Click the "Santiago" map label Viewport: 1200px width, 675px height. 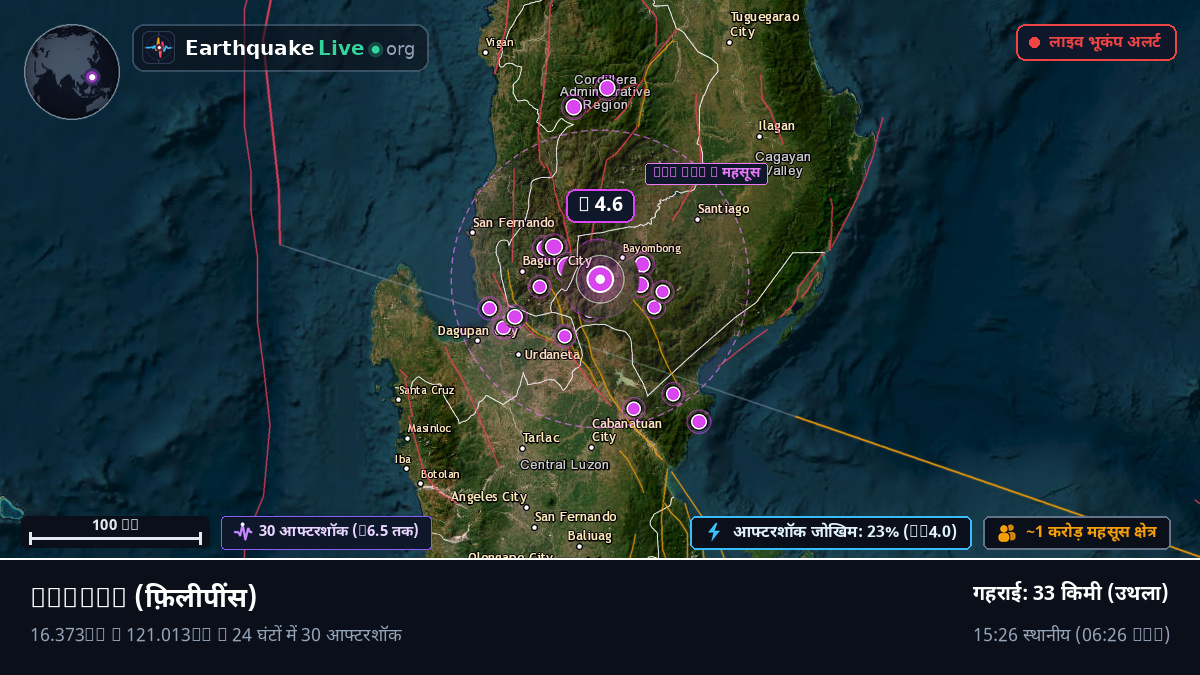(723, 209)
